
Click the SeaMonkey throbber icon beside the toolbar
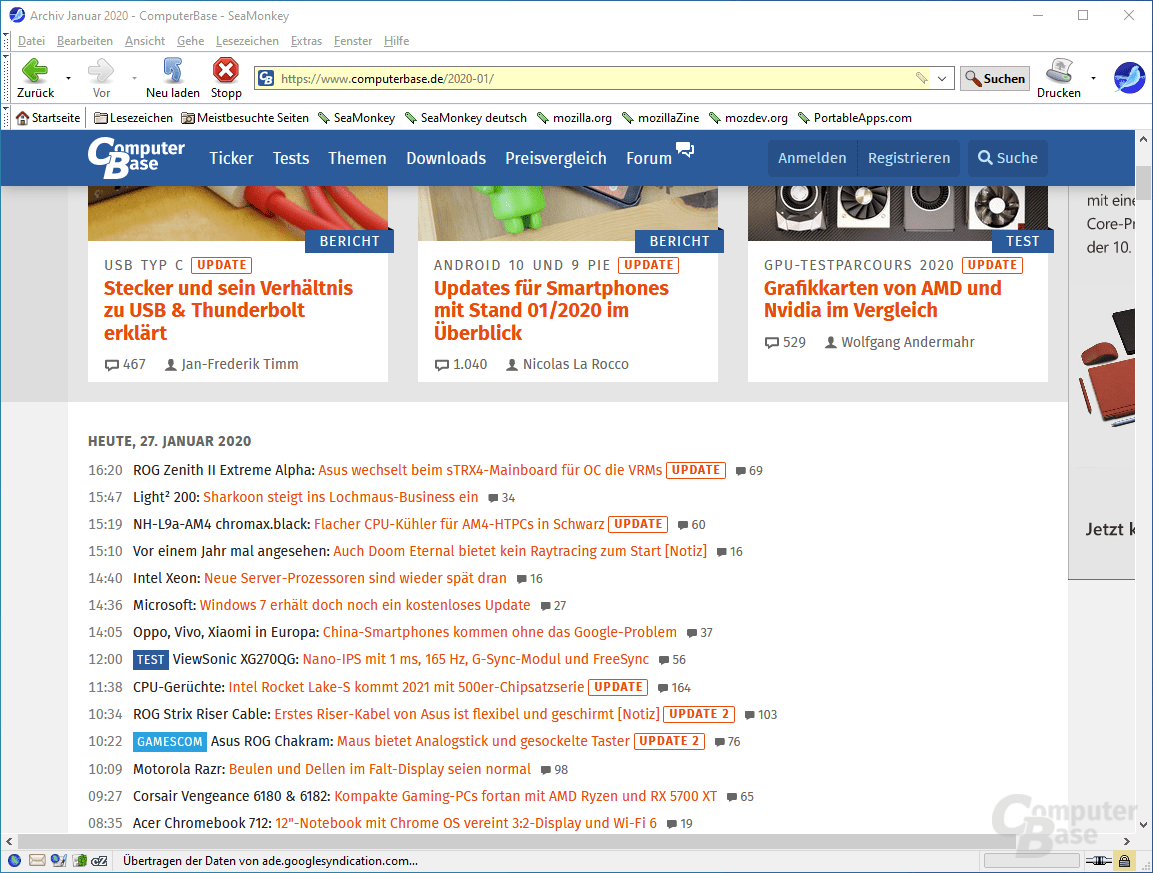[x=1129, y=77]
